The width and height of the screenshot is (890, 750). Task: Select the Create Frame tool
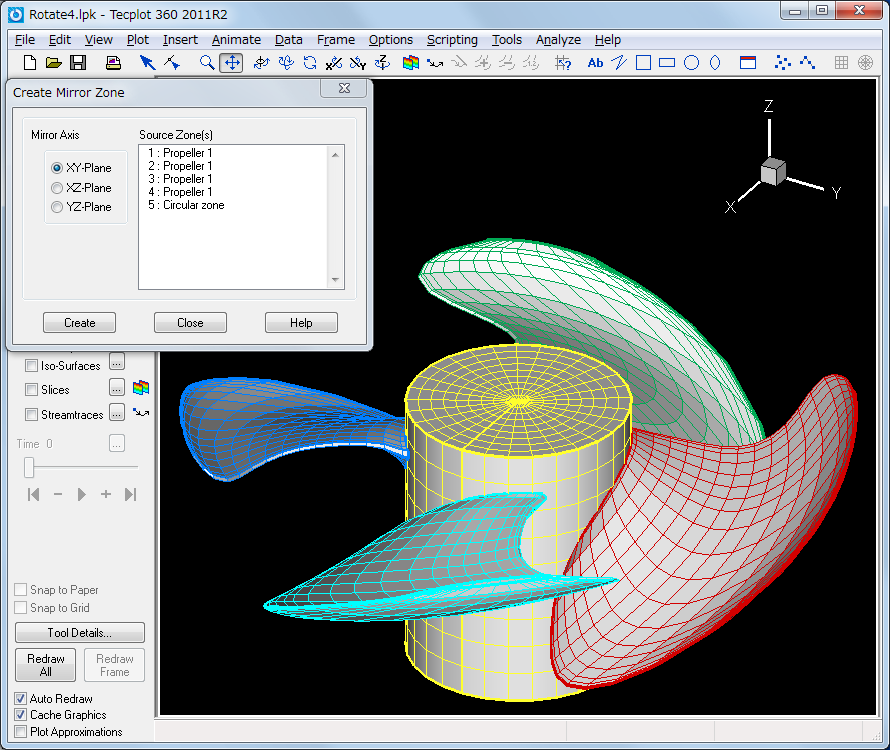pos(748,62)
